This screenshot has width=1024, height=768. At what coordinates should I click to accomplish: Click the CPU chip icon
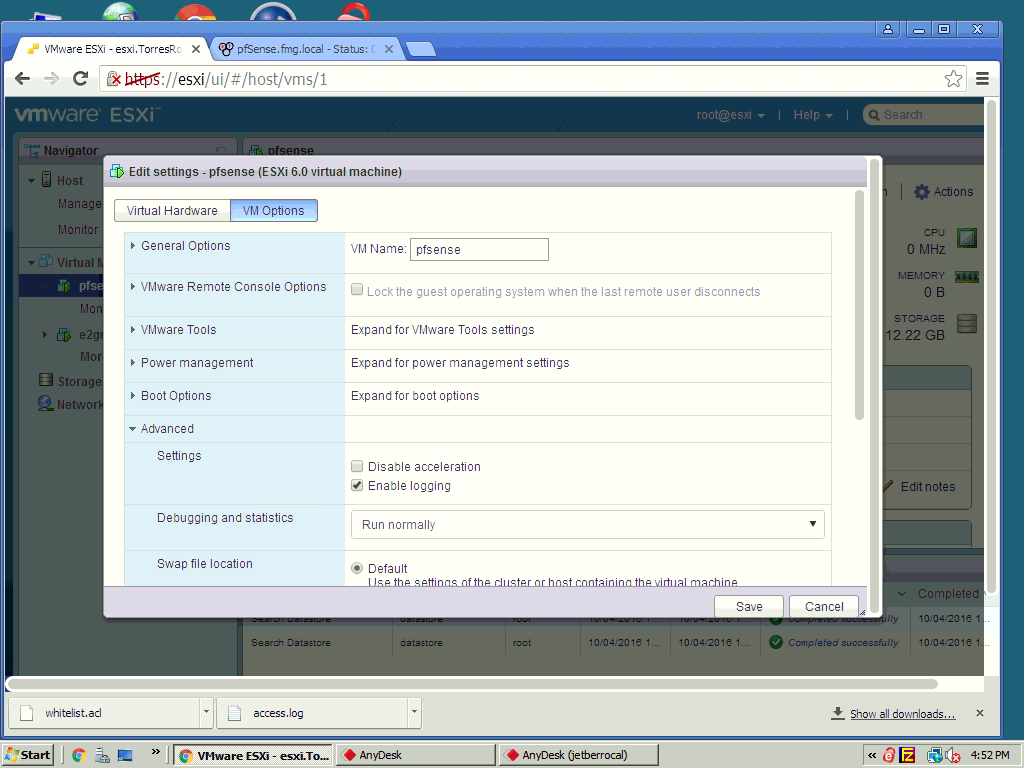coord(967,238)
